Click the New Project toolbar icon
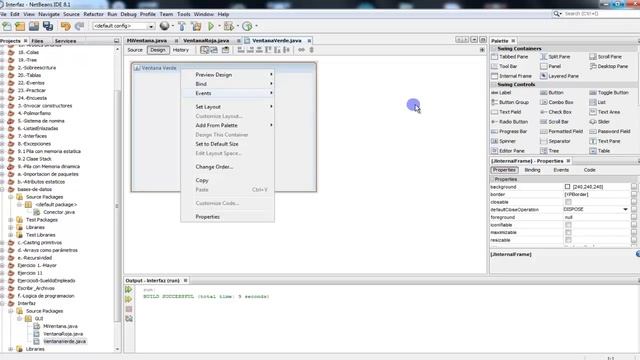Viewport: 640px width, 360px height. click(x=20, y=26)
